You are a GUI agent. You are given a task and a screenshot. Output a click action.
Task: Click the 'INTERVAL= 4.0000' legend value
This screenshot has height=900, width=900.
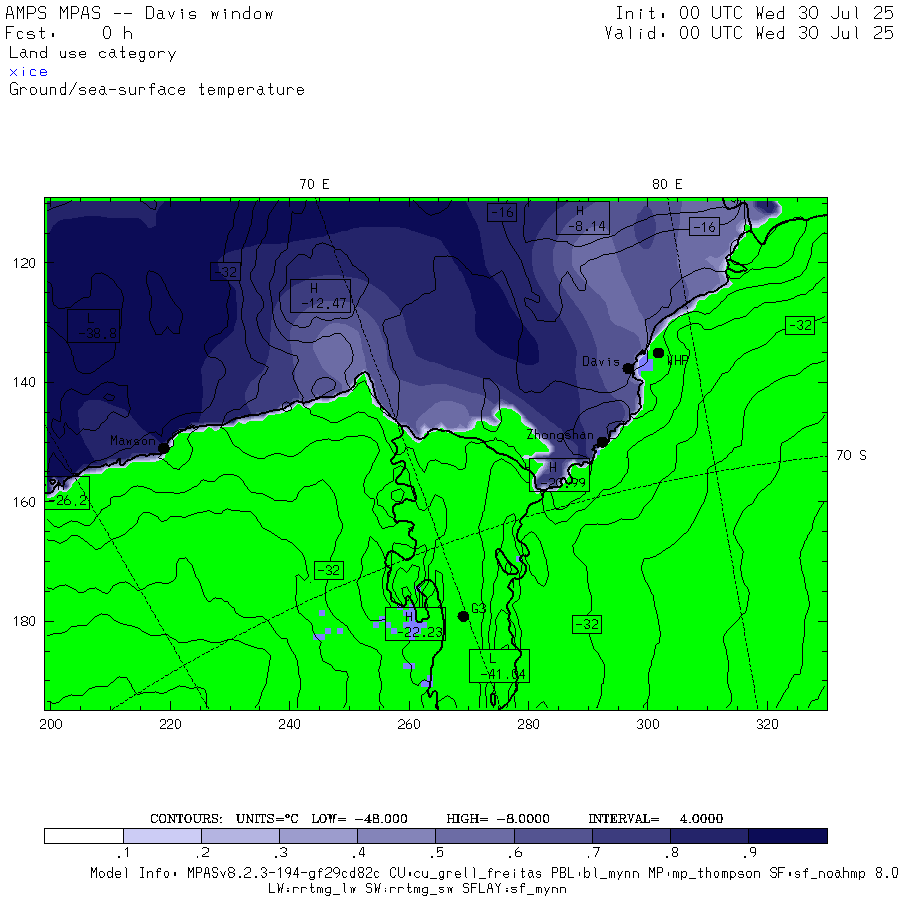click(655, 818)
